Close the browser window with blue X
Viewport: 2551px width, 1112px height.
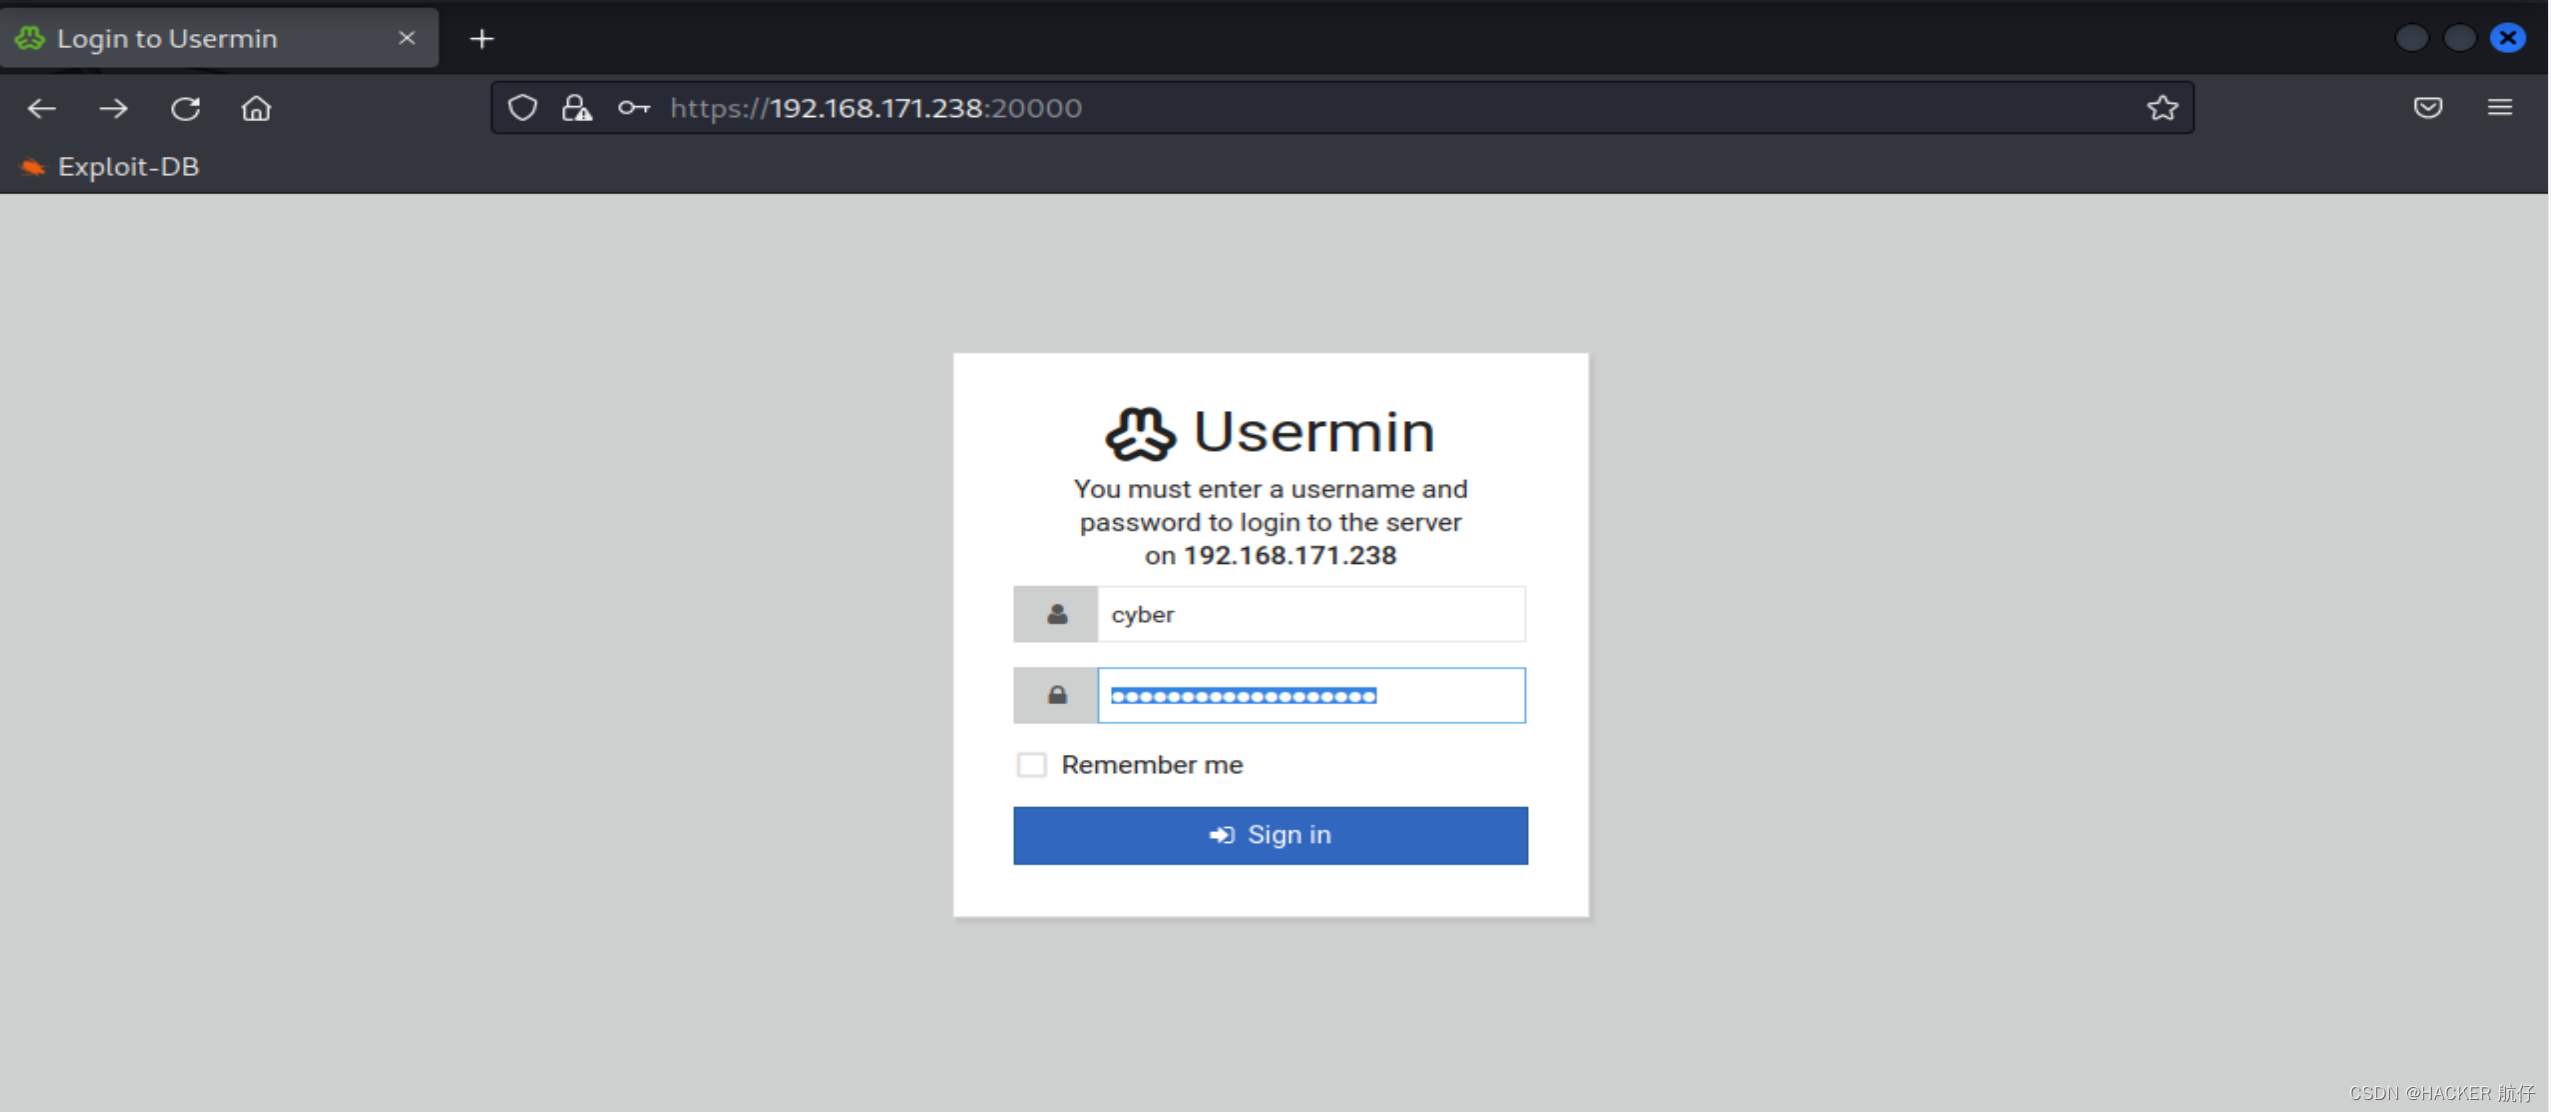[2507, 38]
